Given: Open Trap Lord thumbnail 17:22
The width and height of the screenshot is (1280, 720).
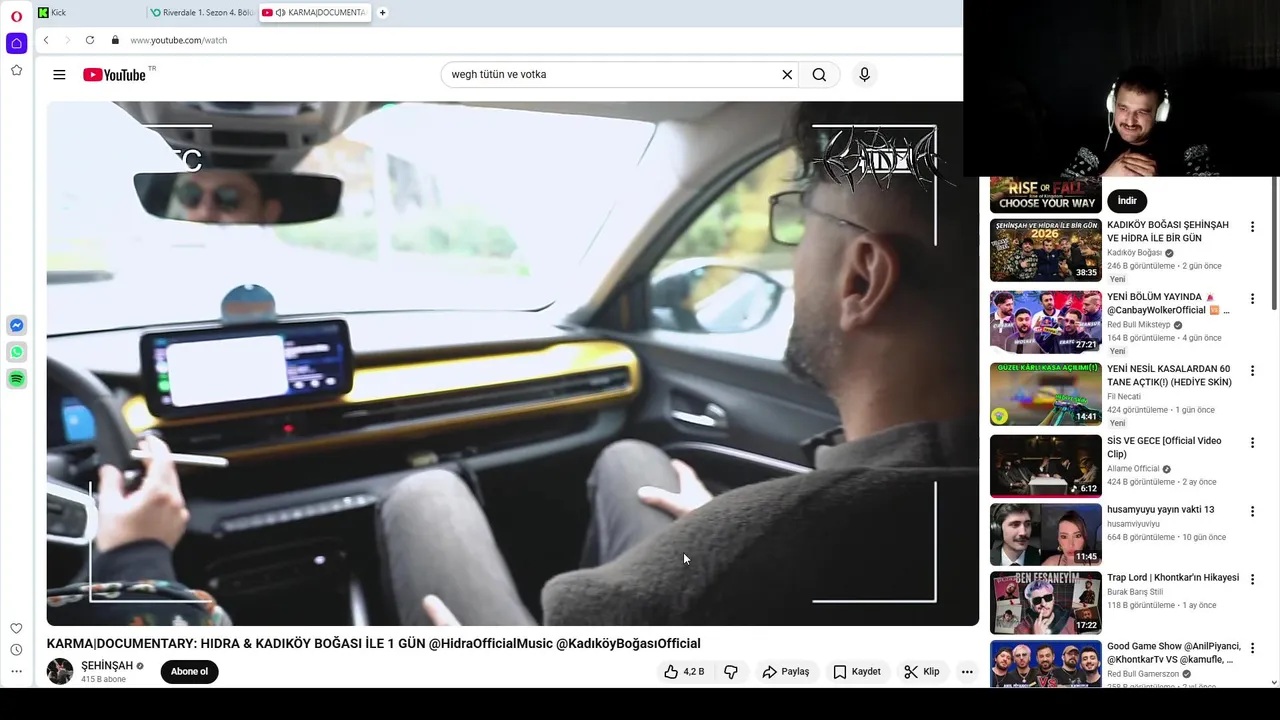Looking at the screenshot, I should 1046,603.
